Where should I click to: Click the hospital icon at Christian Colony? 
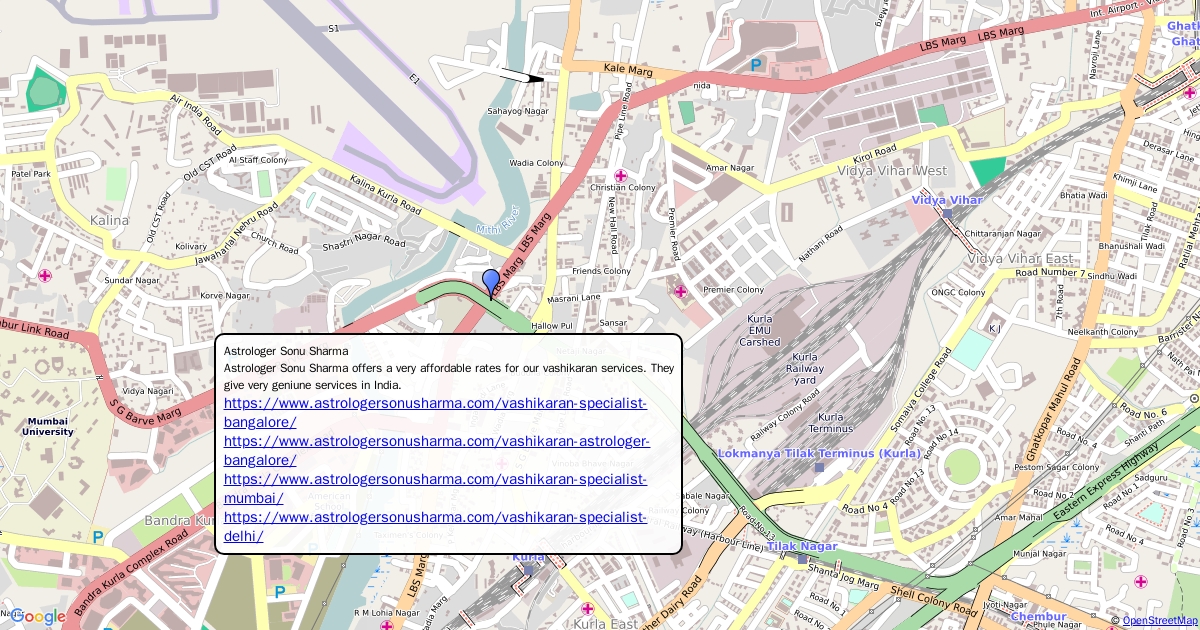620,176
